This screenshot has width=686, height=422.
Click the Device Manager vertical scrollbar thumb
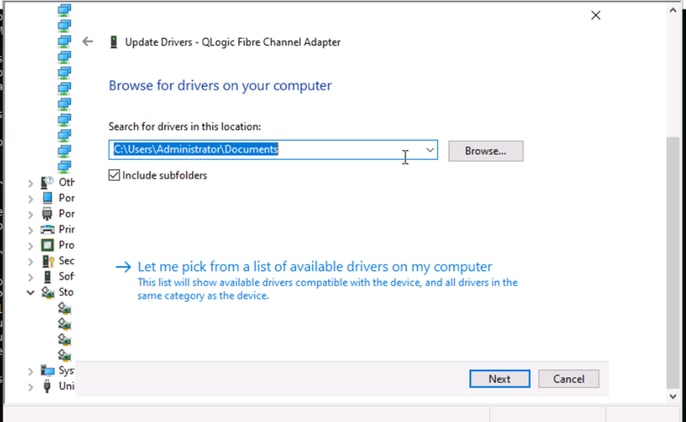[x=673, y=262]
